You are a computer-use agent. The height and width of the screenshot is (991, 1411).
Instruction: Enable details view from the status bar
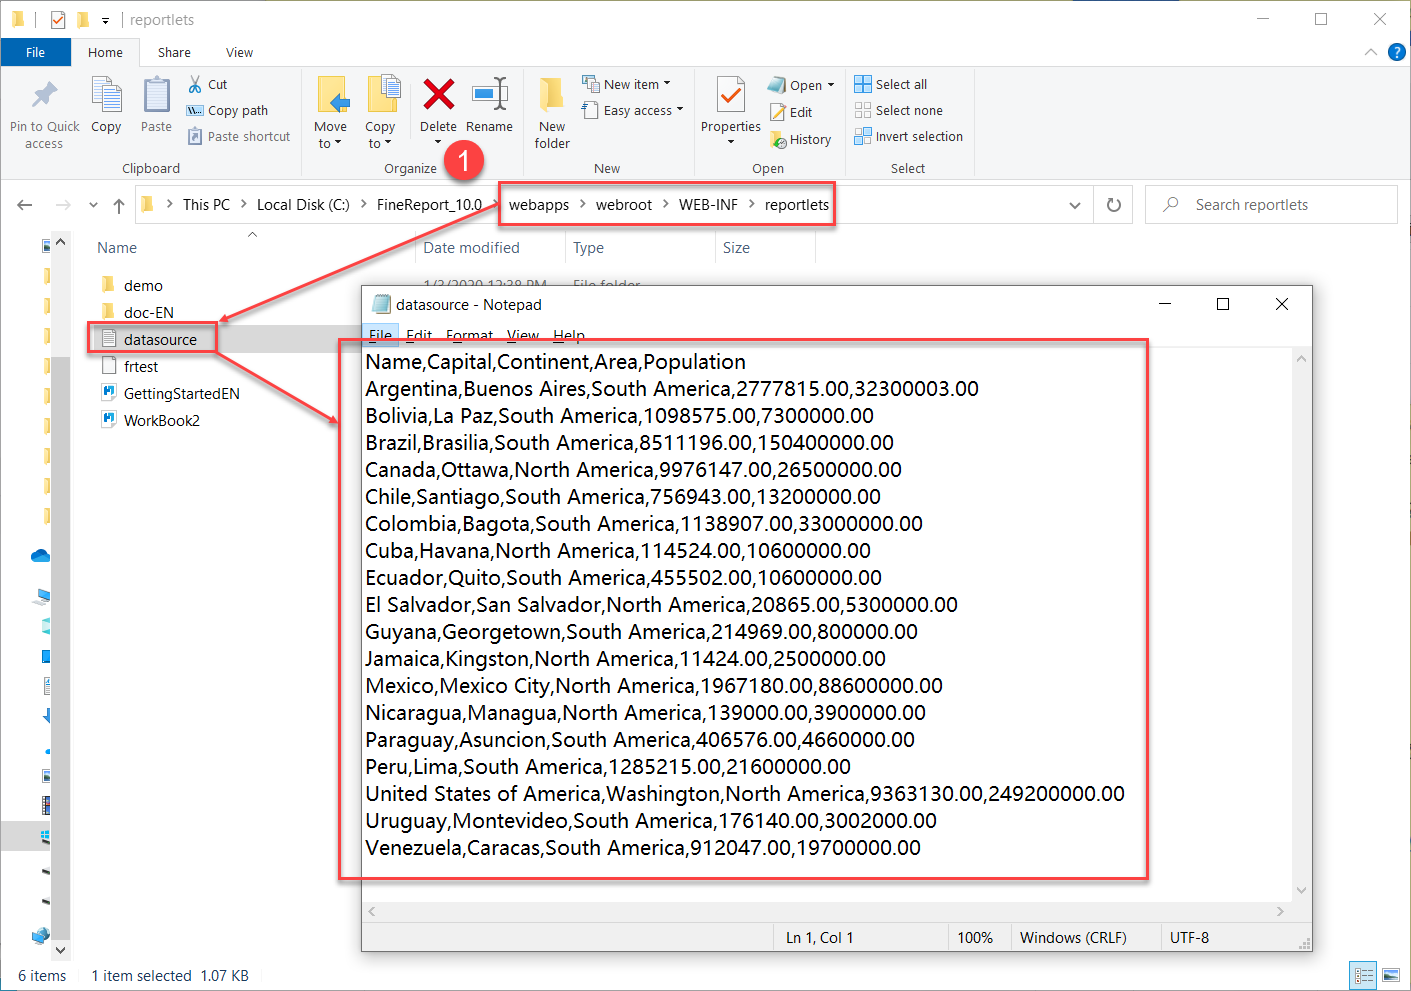pos(1363,975)
